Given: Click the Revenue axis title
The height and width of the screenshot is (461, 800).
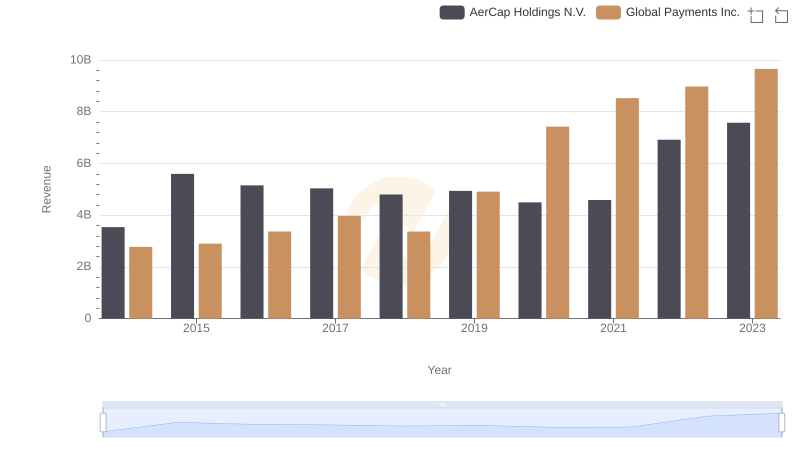Looking at the screenshot, I should pos(46,189).
